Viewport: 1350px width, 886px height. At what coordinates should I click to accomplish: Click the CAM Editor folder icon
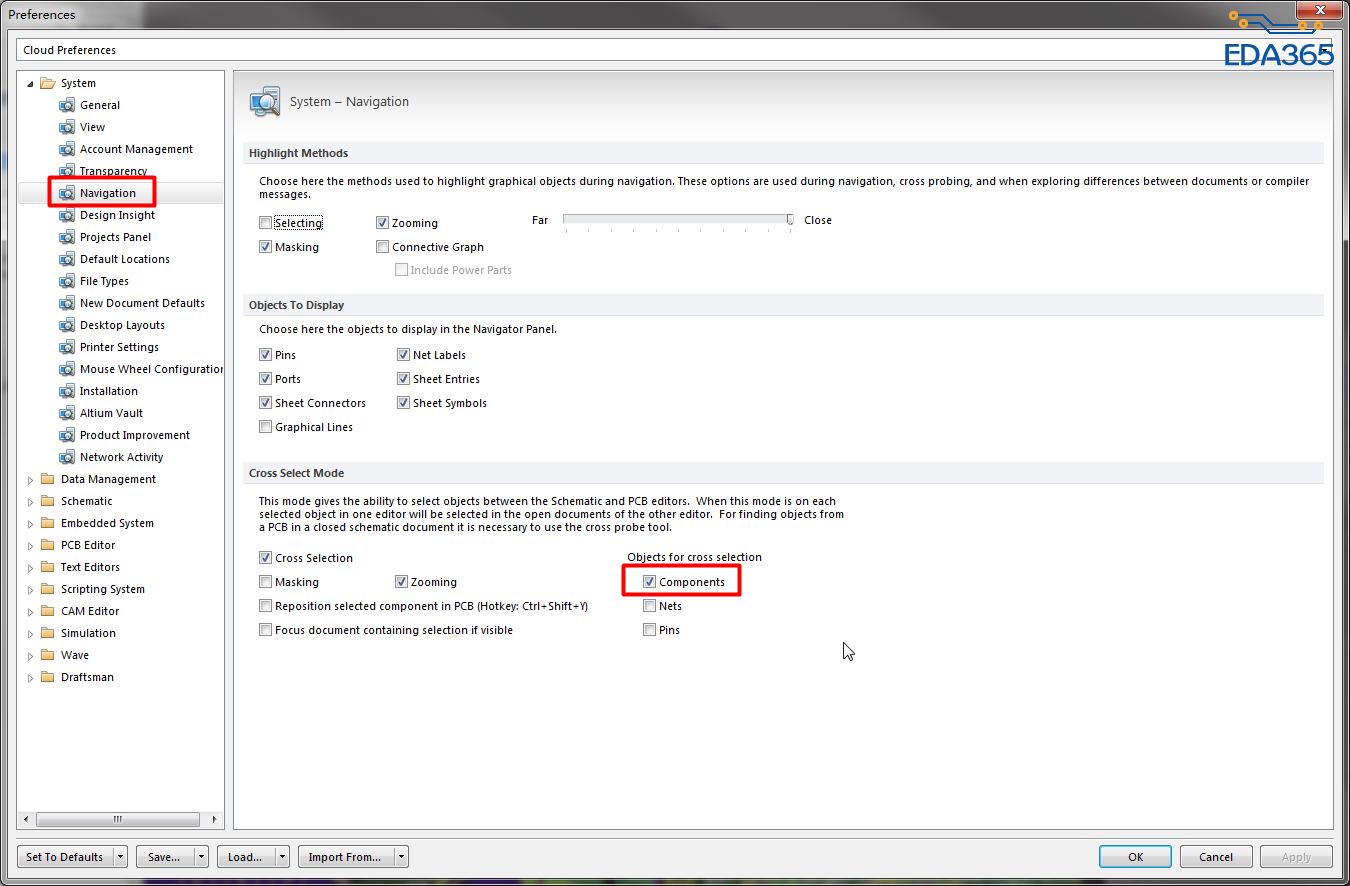[47, 611]
